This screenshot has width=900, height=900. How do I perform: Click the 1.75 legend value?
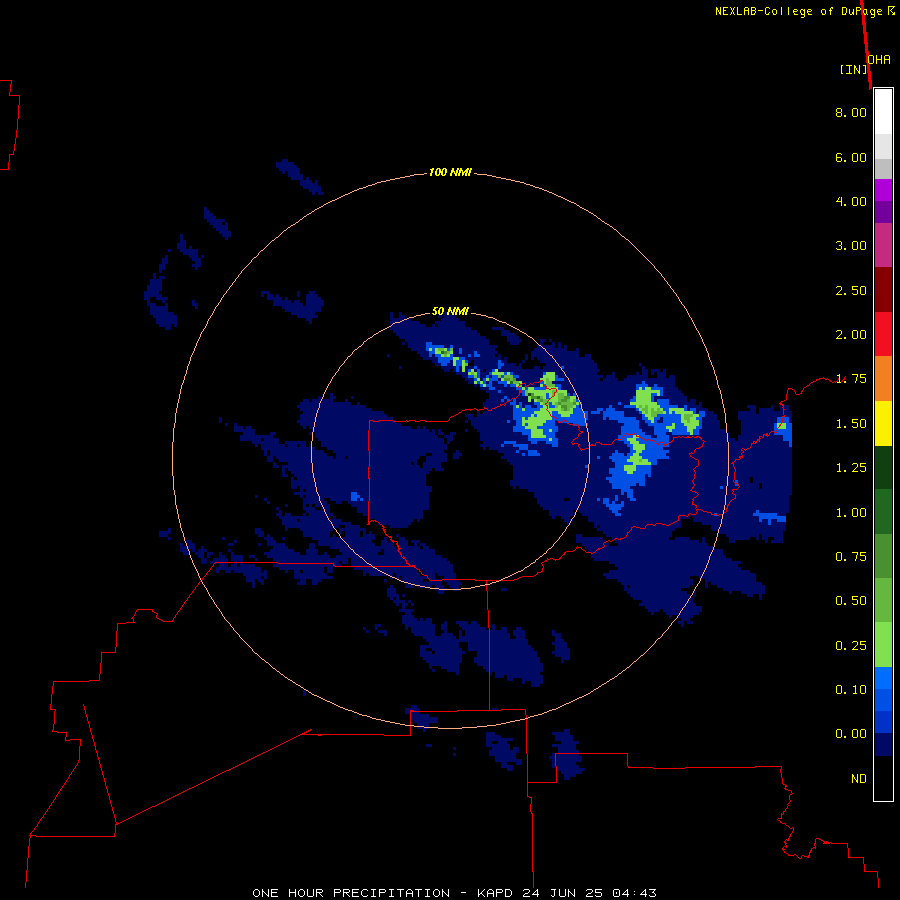coord(851,379)
